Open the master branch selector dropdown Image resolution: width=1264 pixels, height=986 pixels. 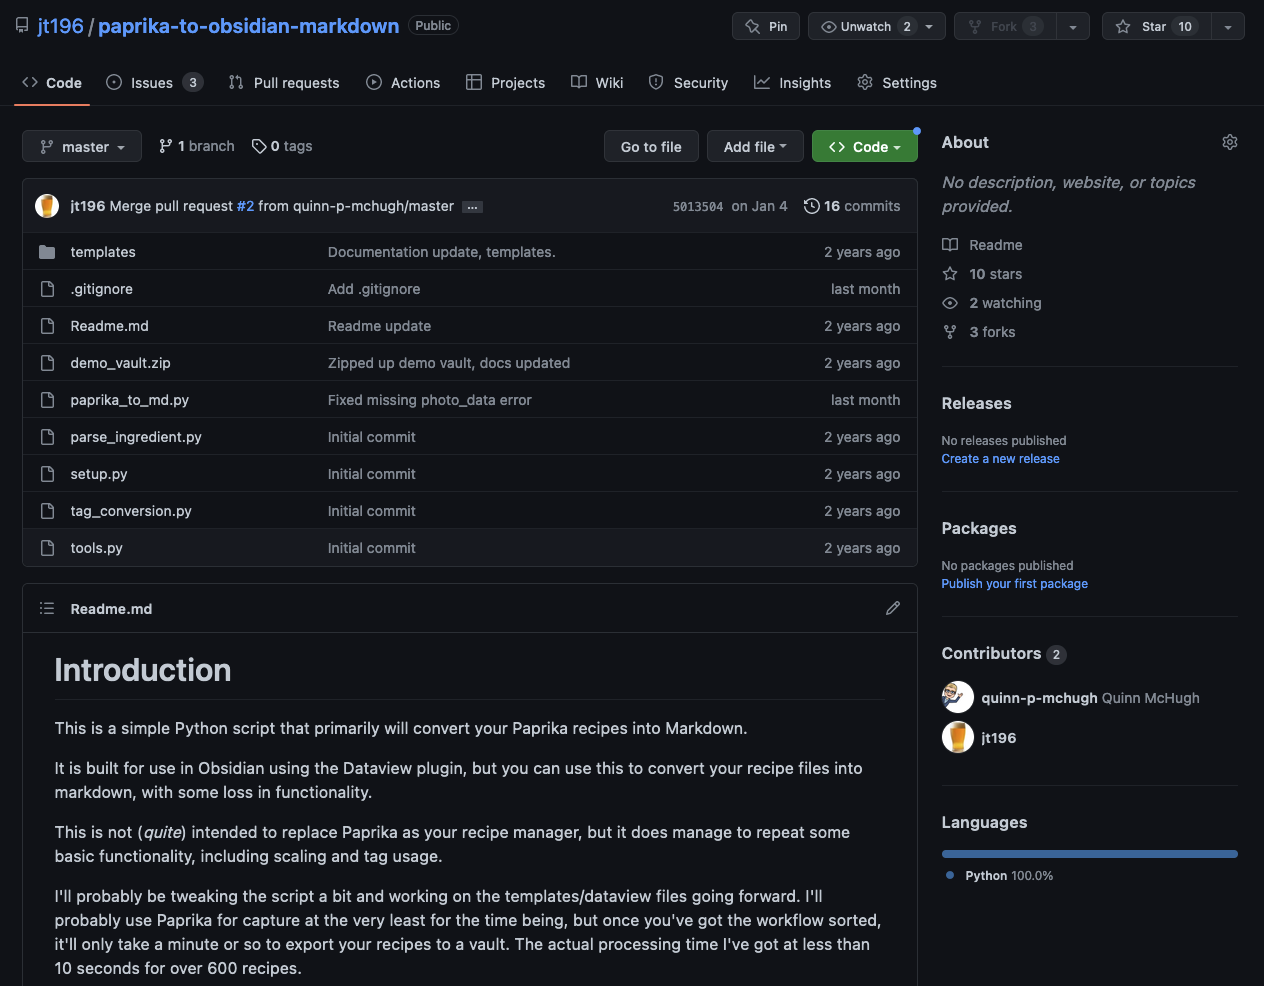82,146
